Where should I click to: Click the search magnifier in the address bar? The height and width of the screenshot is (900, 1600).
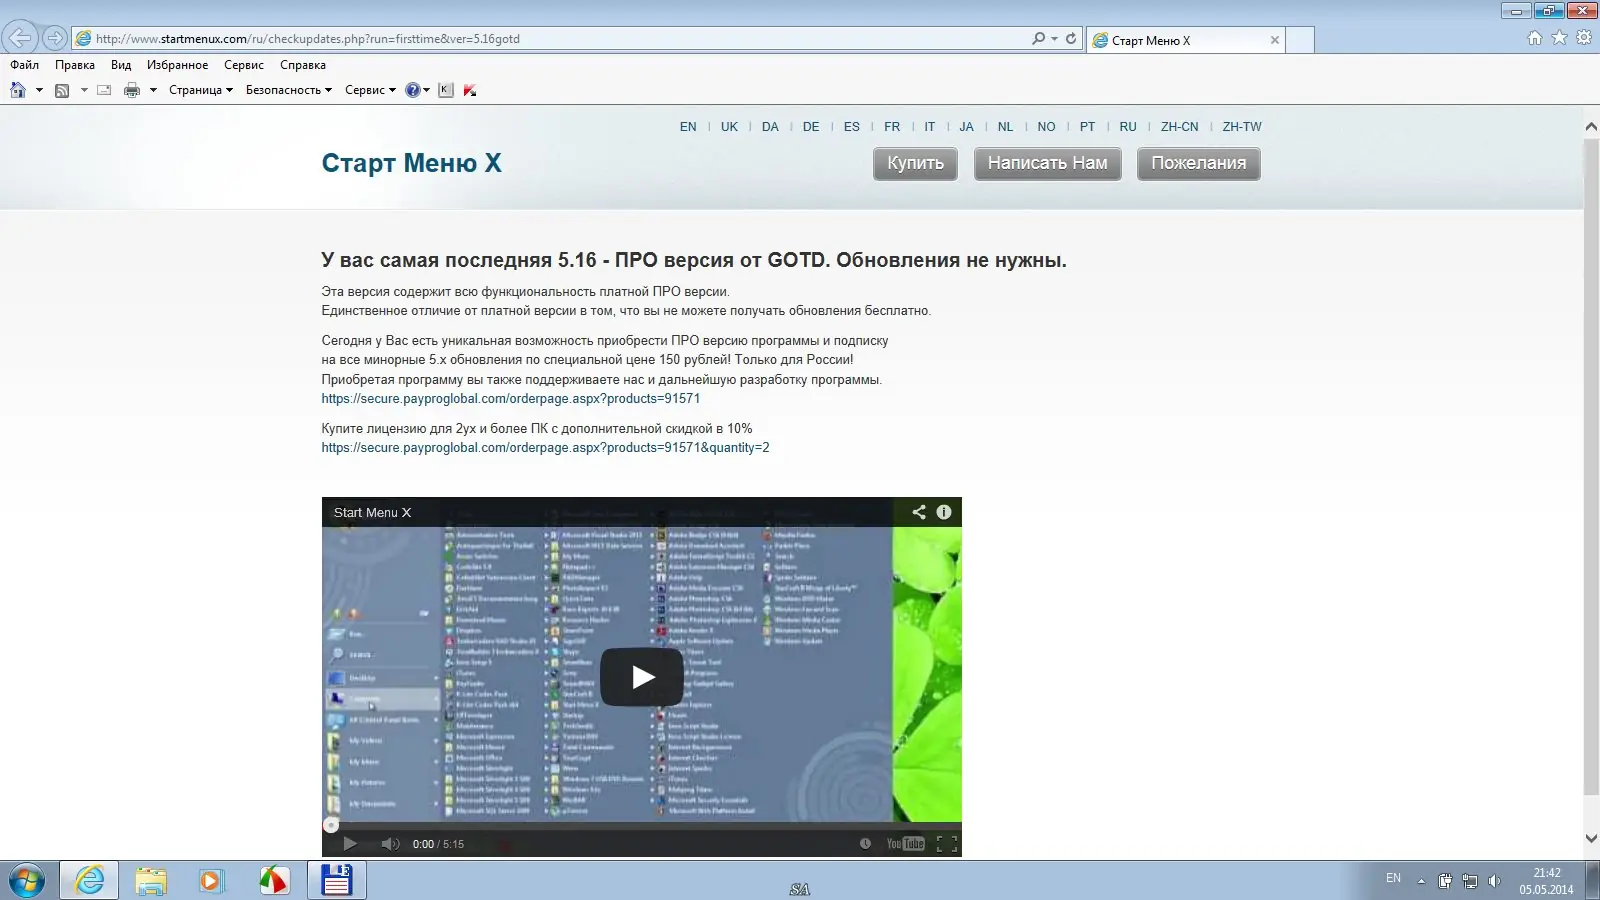click(x=1039, y=38)
